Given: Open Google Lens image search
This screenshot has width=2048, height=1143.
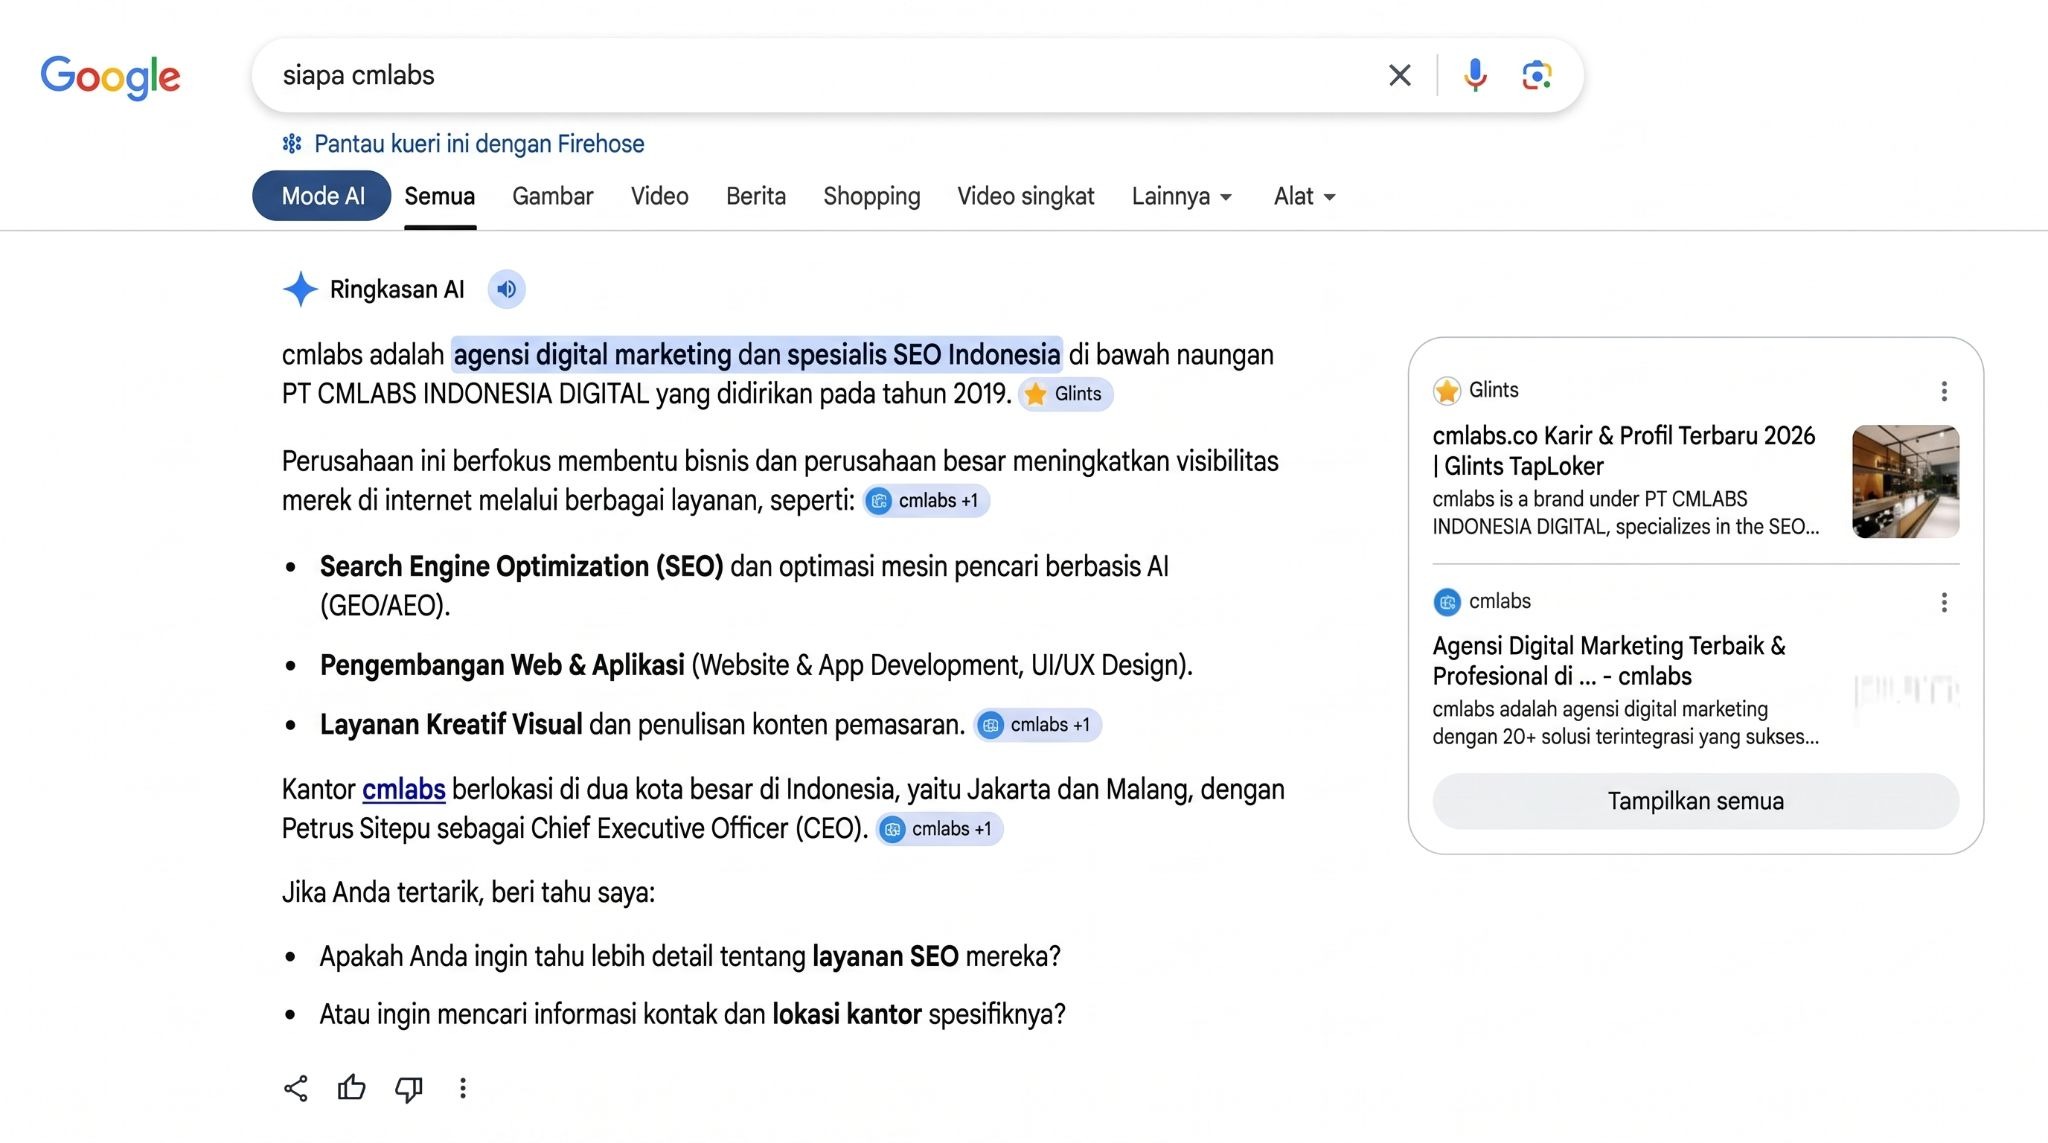Looking at the screenshot, I should tap(1536, 75).
